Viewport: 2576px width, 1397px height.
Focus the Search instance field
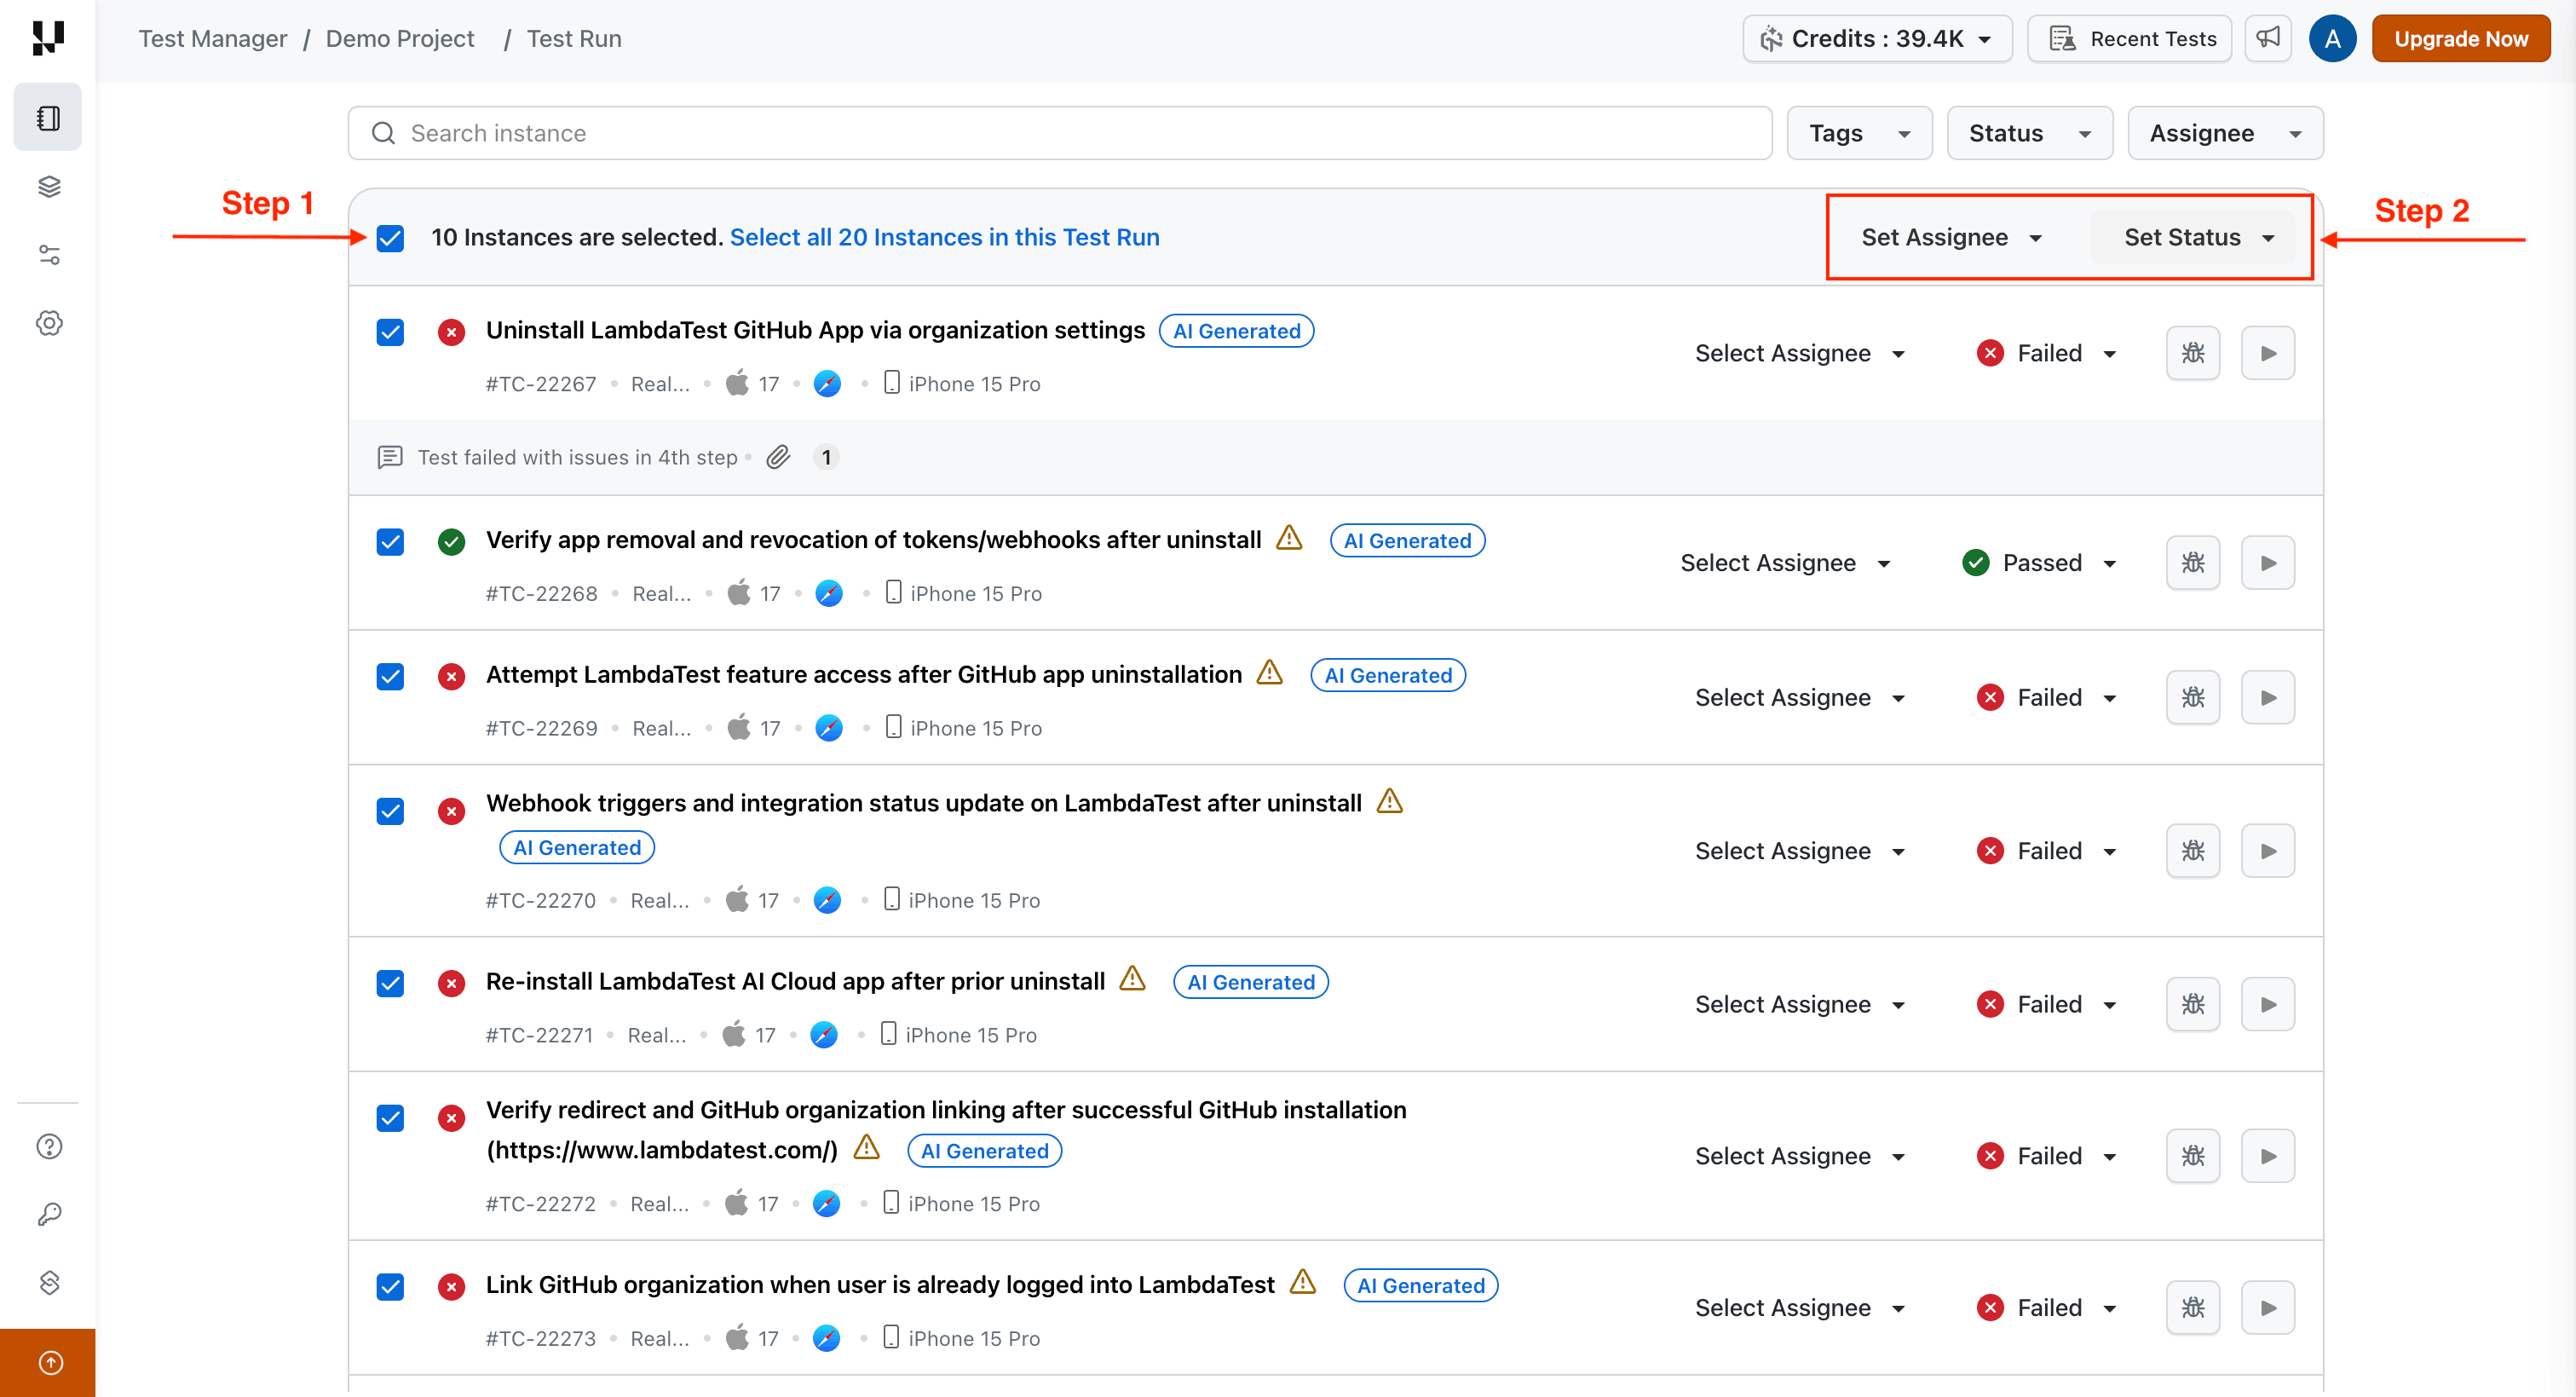(1060, 133)
